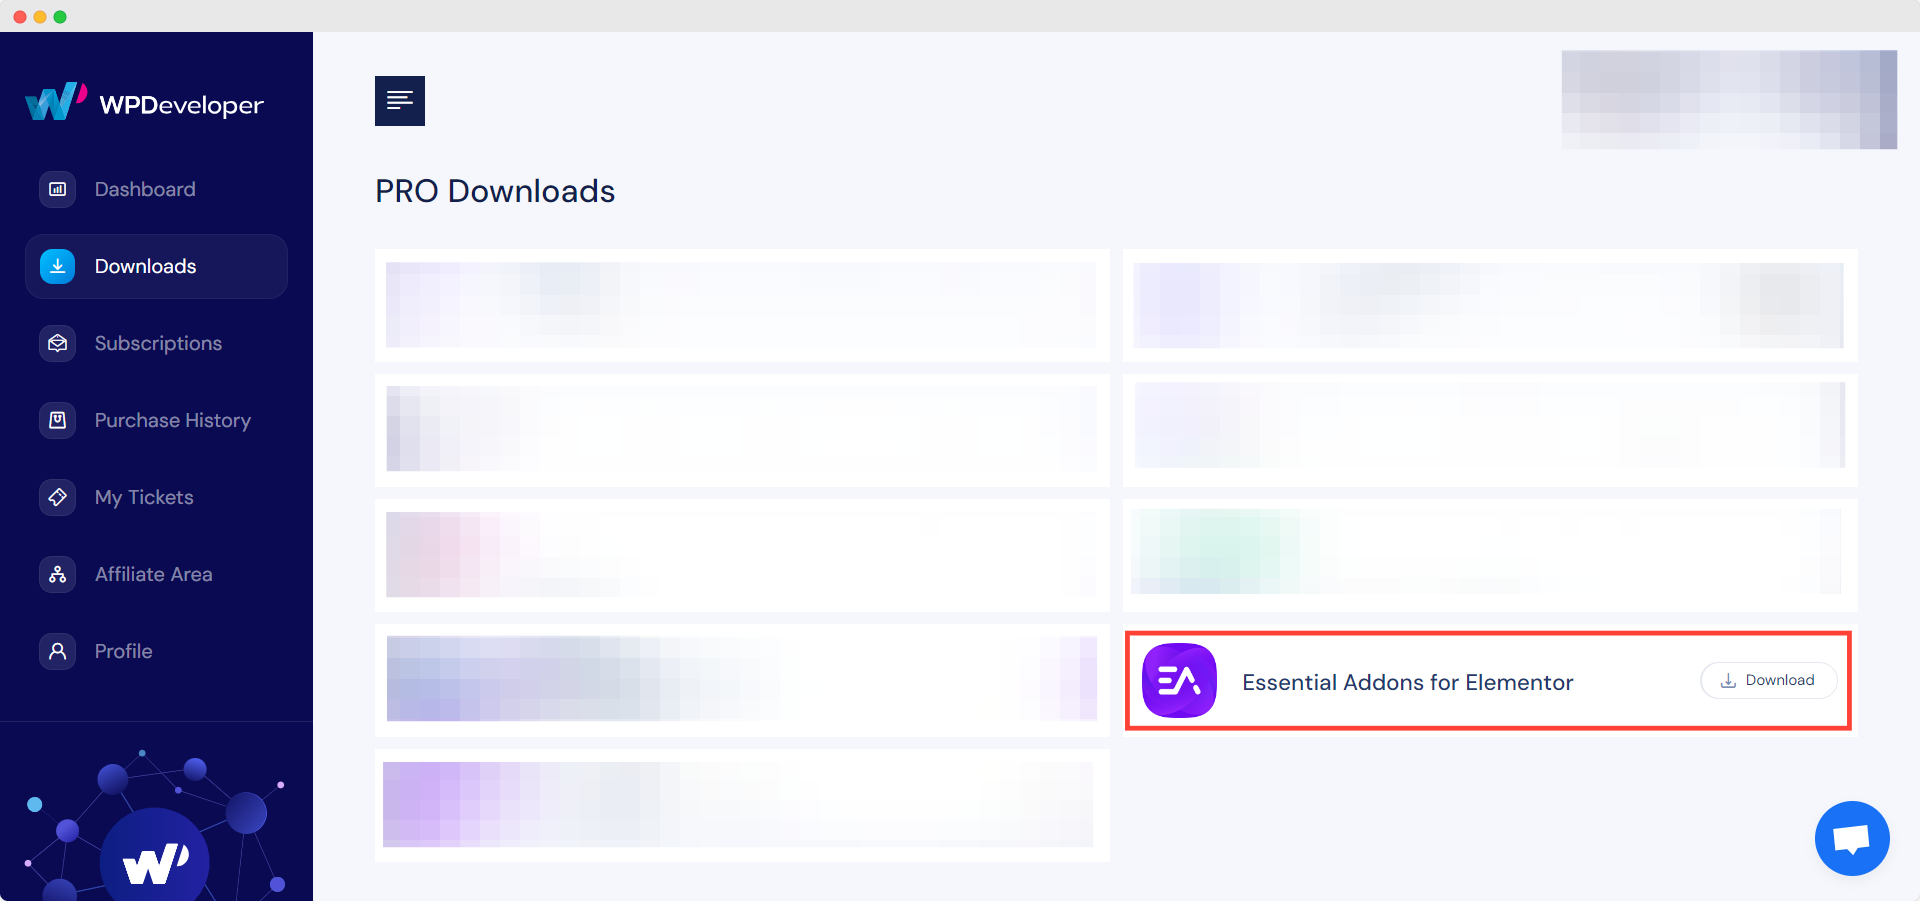Open the Dashboard menu item

pos(145,189)
